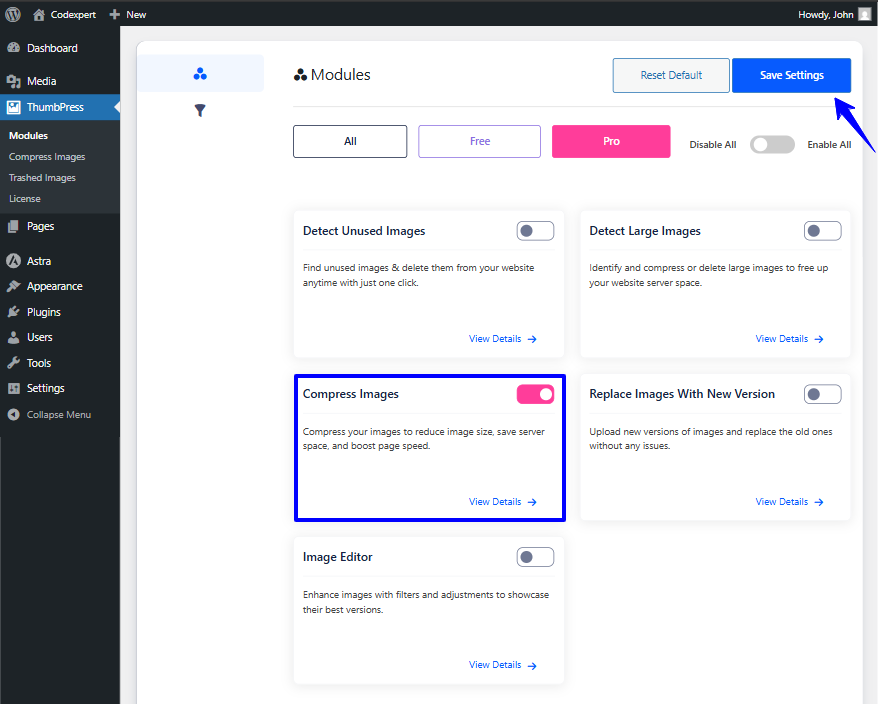The image size is (878, 704).
Task: Click the WordPress logo icon
Action: (x=13, y=15)
